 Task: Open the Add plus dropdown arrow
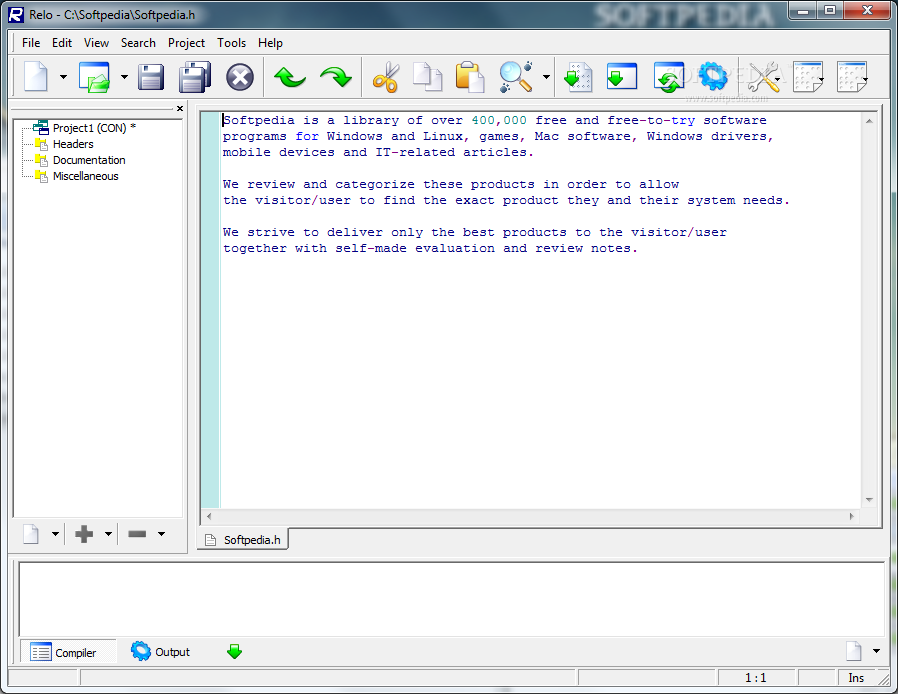point(108,534)
